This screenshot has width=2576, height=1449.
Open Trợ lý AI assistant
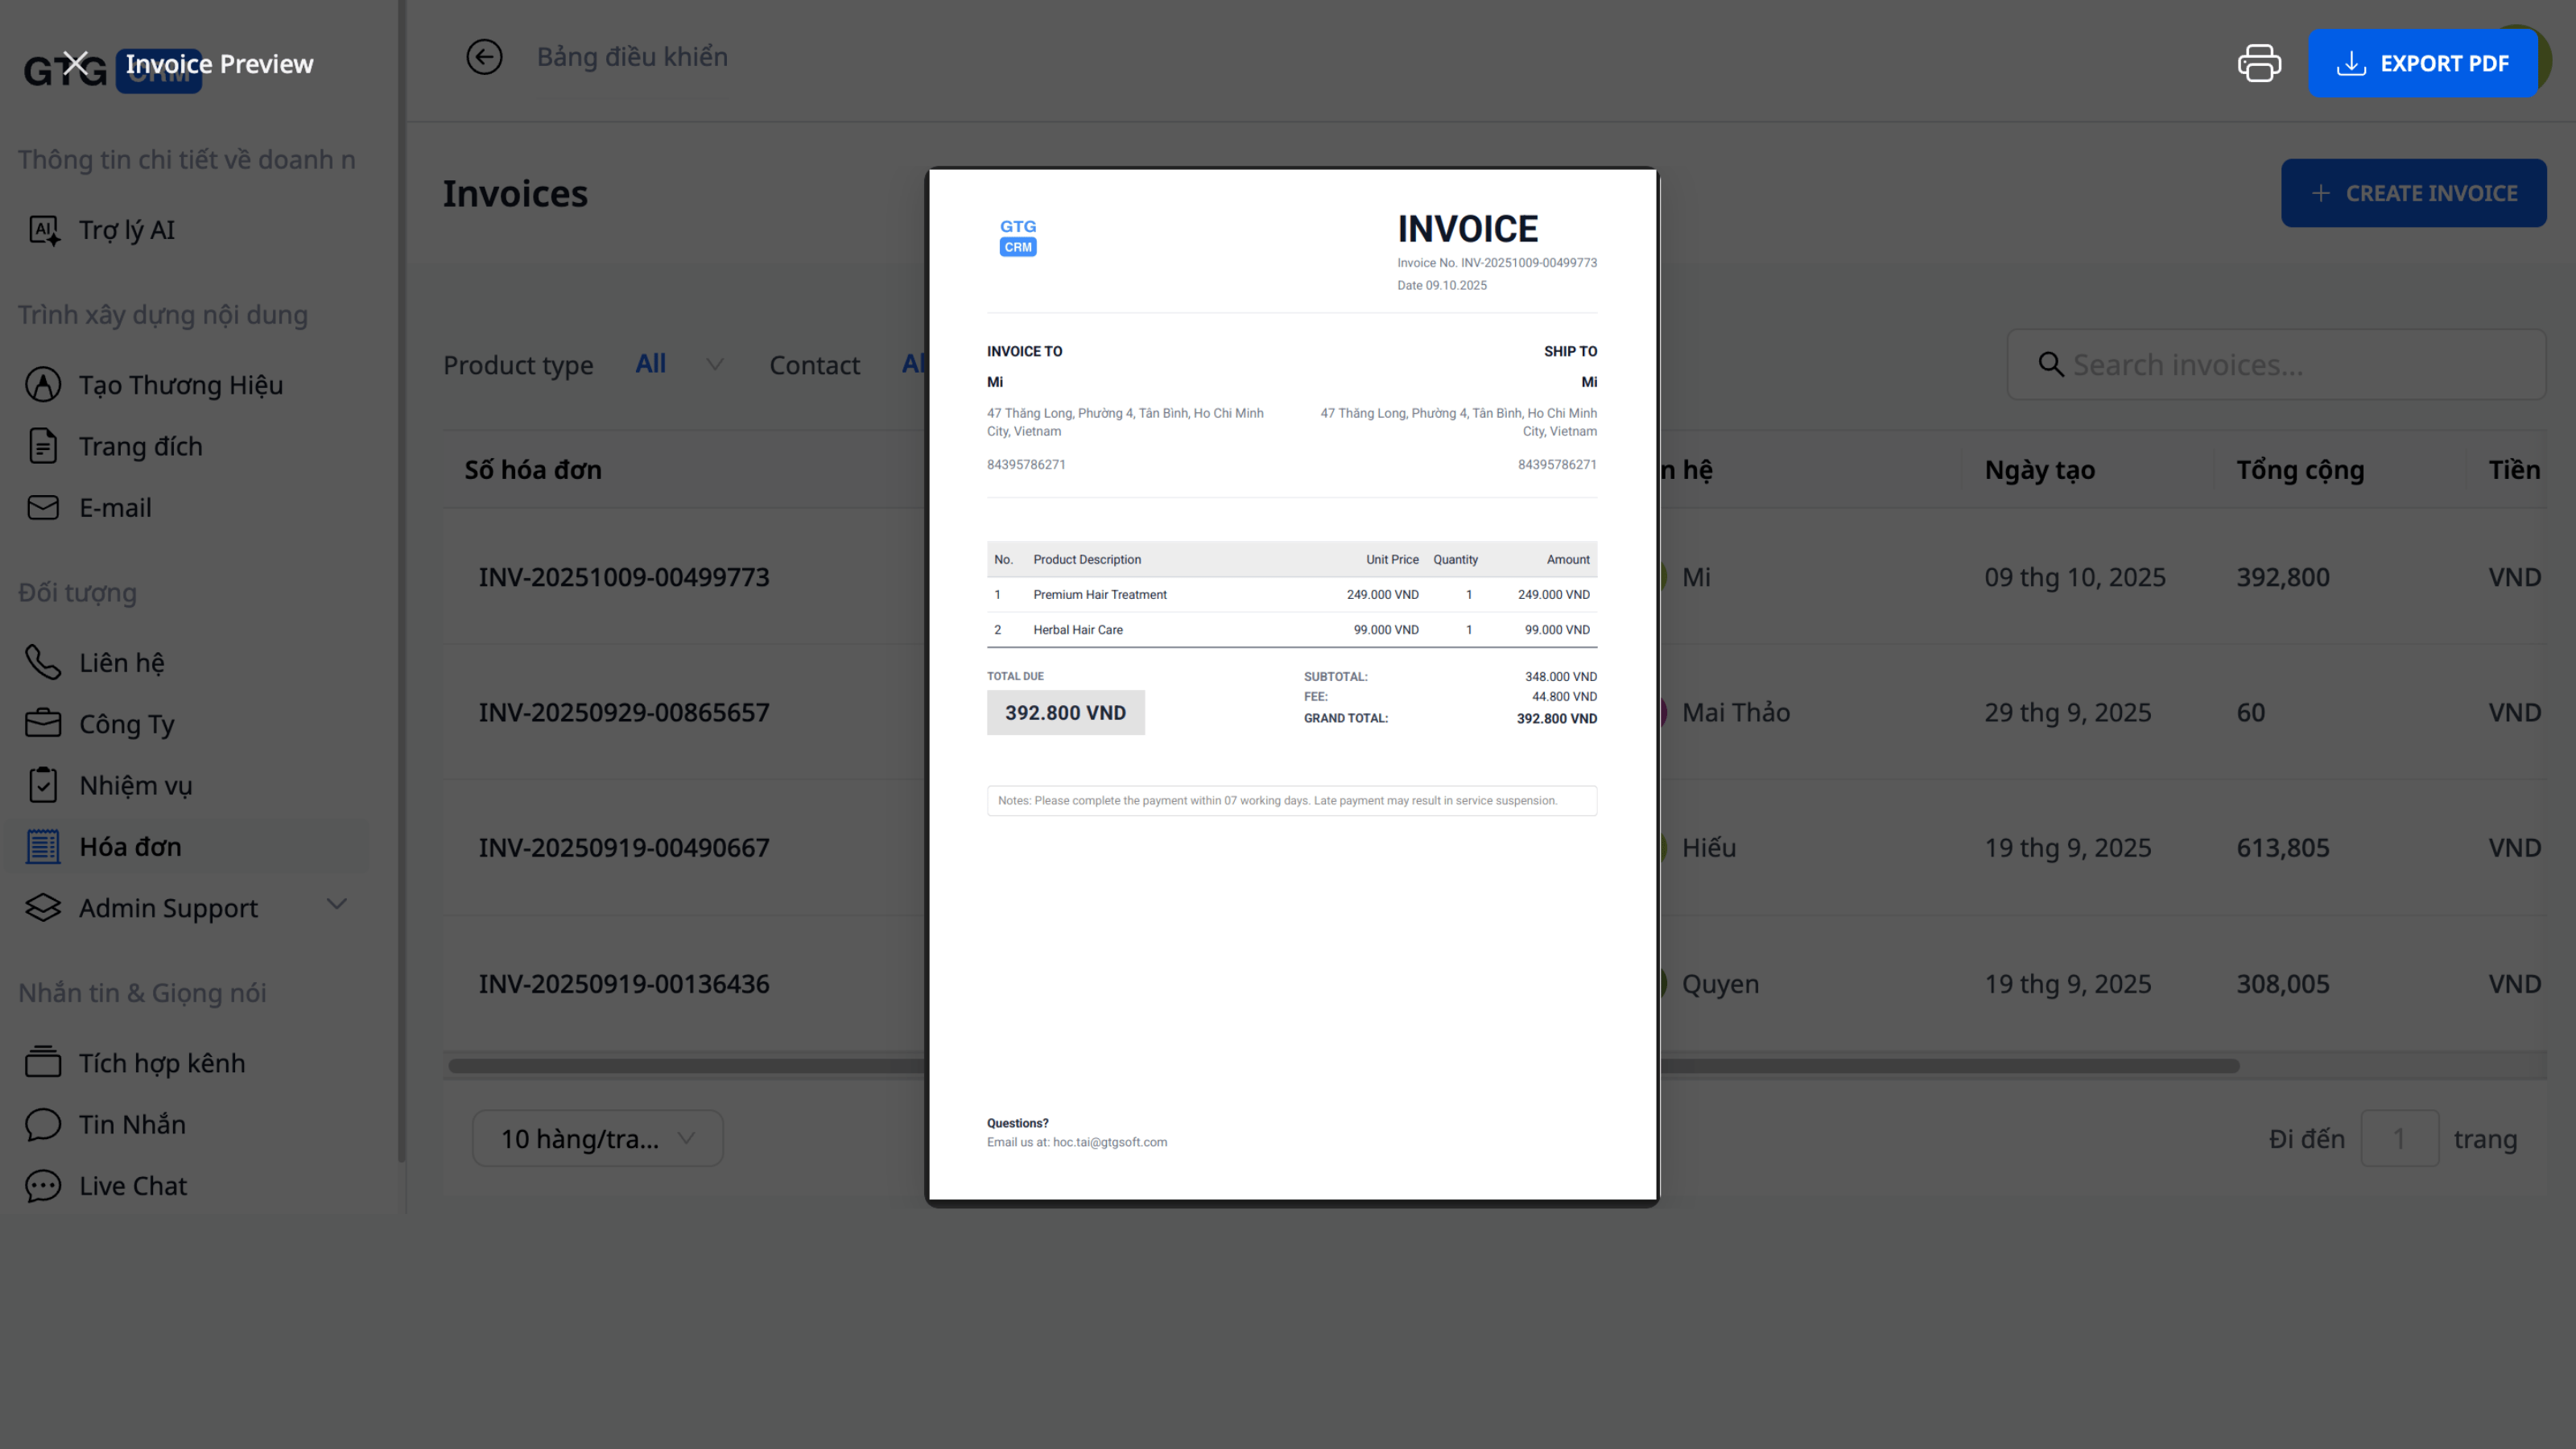126,230
